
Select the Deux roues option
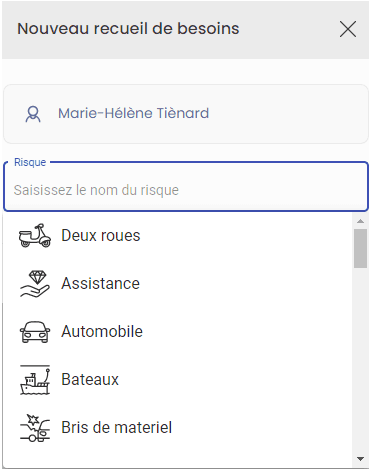pyautogui.click(x=177, y=236)
